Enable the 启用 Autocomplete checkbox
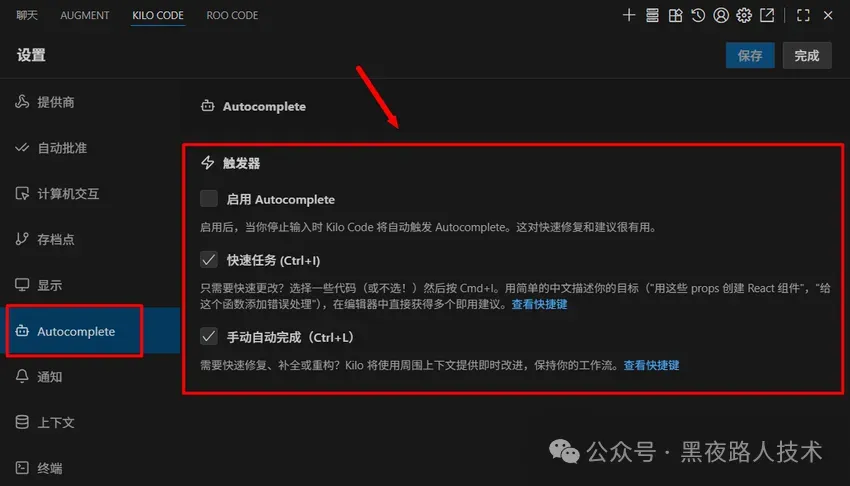 (x=209, y=199)
